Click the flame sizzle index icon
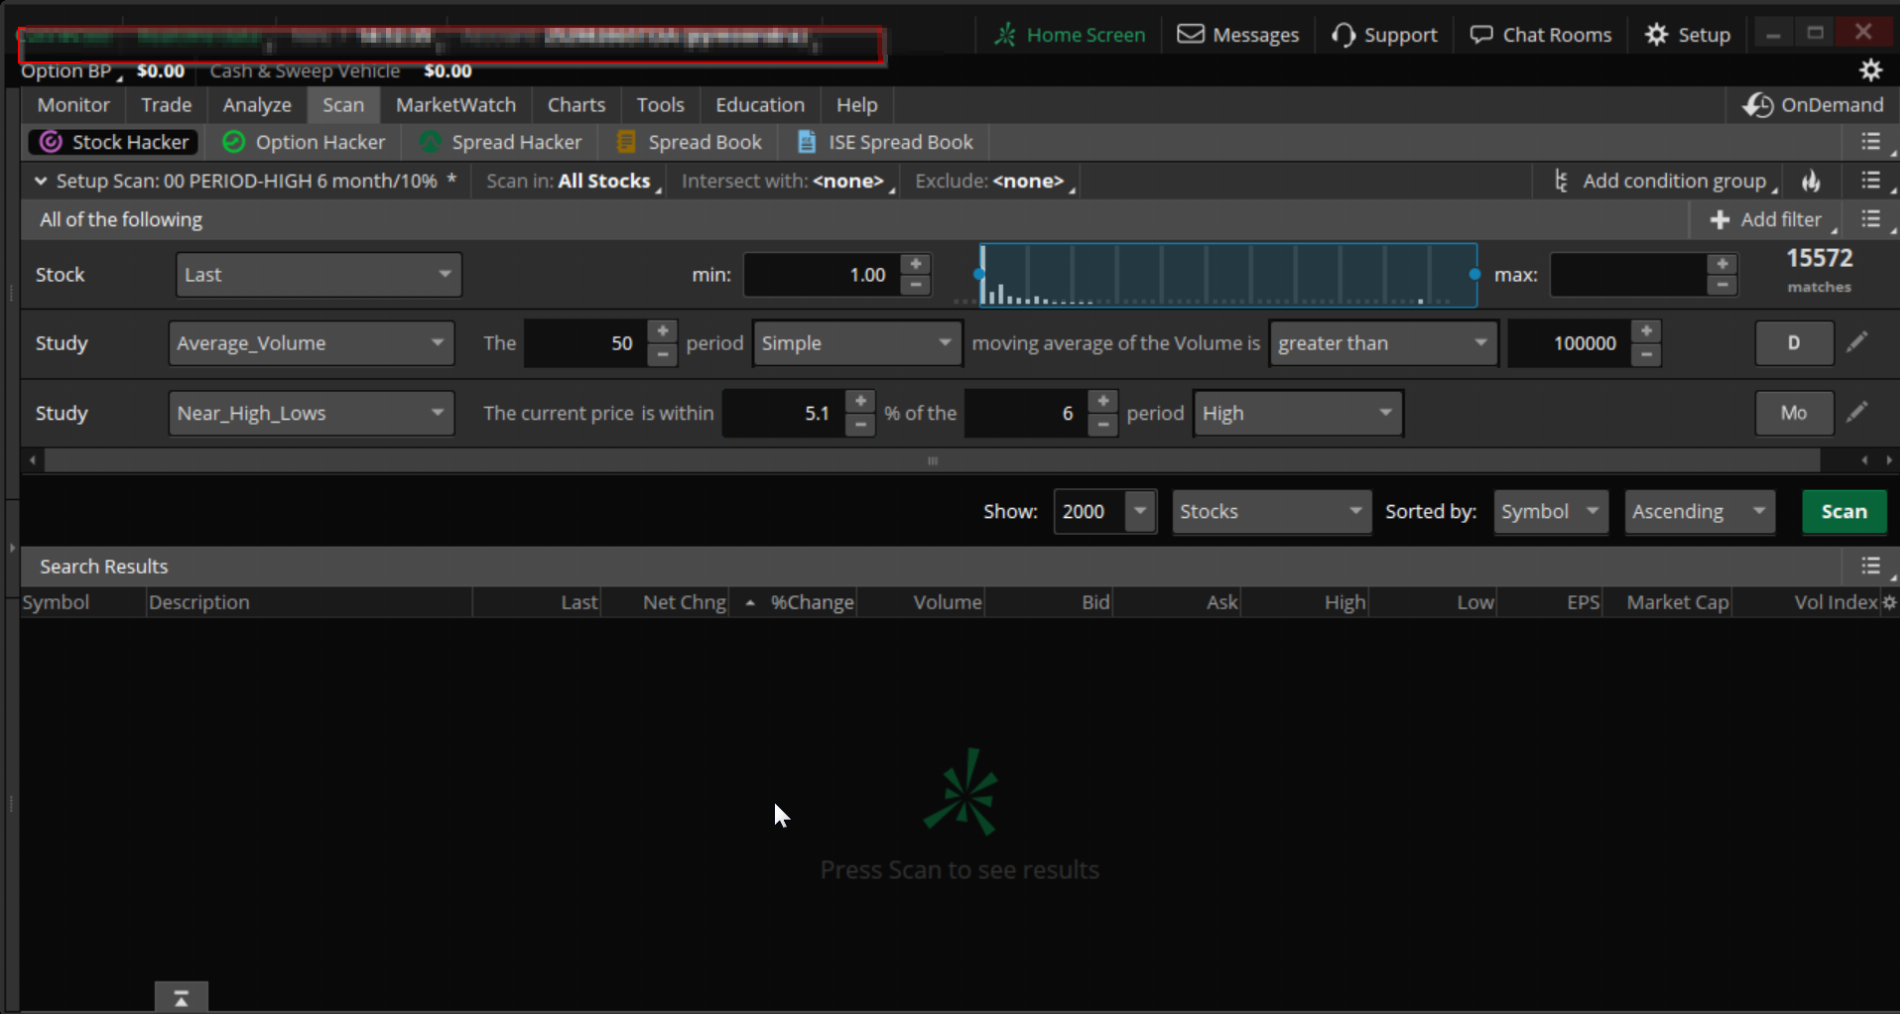Image resolution: width=1900 pixels, height=1014 pixels. (x=1811, y=181)
